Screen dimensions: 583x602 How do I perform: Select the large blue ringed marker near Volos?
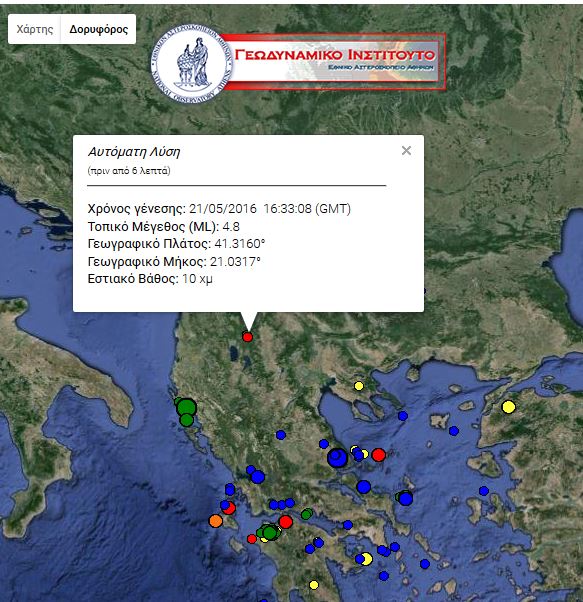tap(337, 458)
